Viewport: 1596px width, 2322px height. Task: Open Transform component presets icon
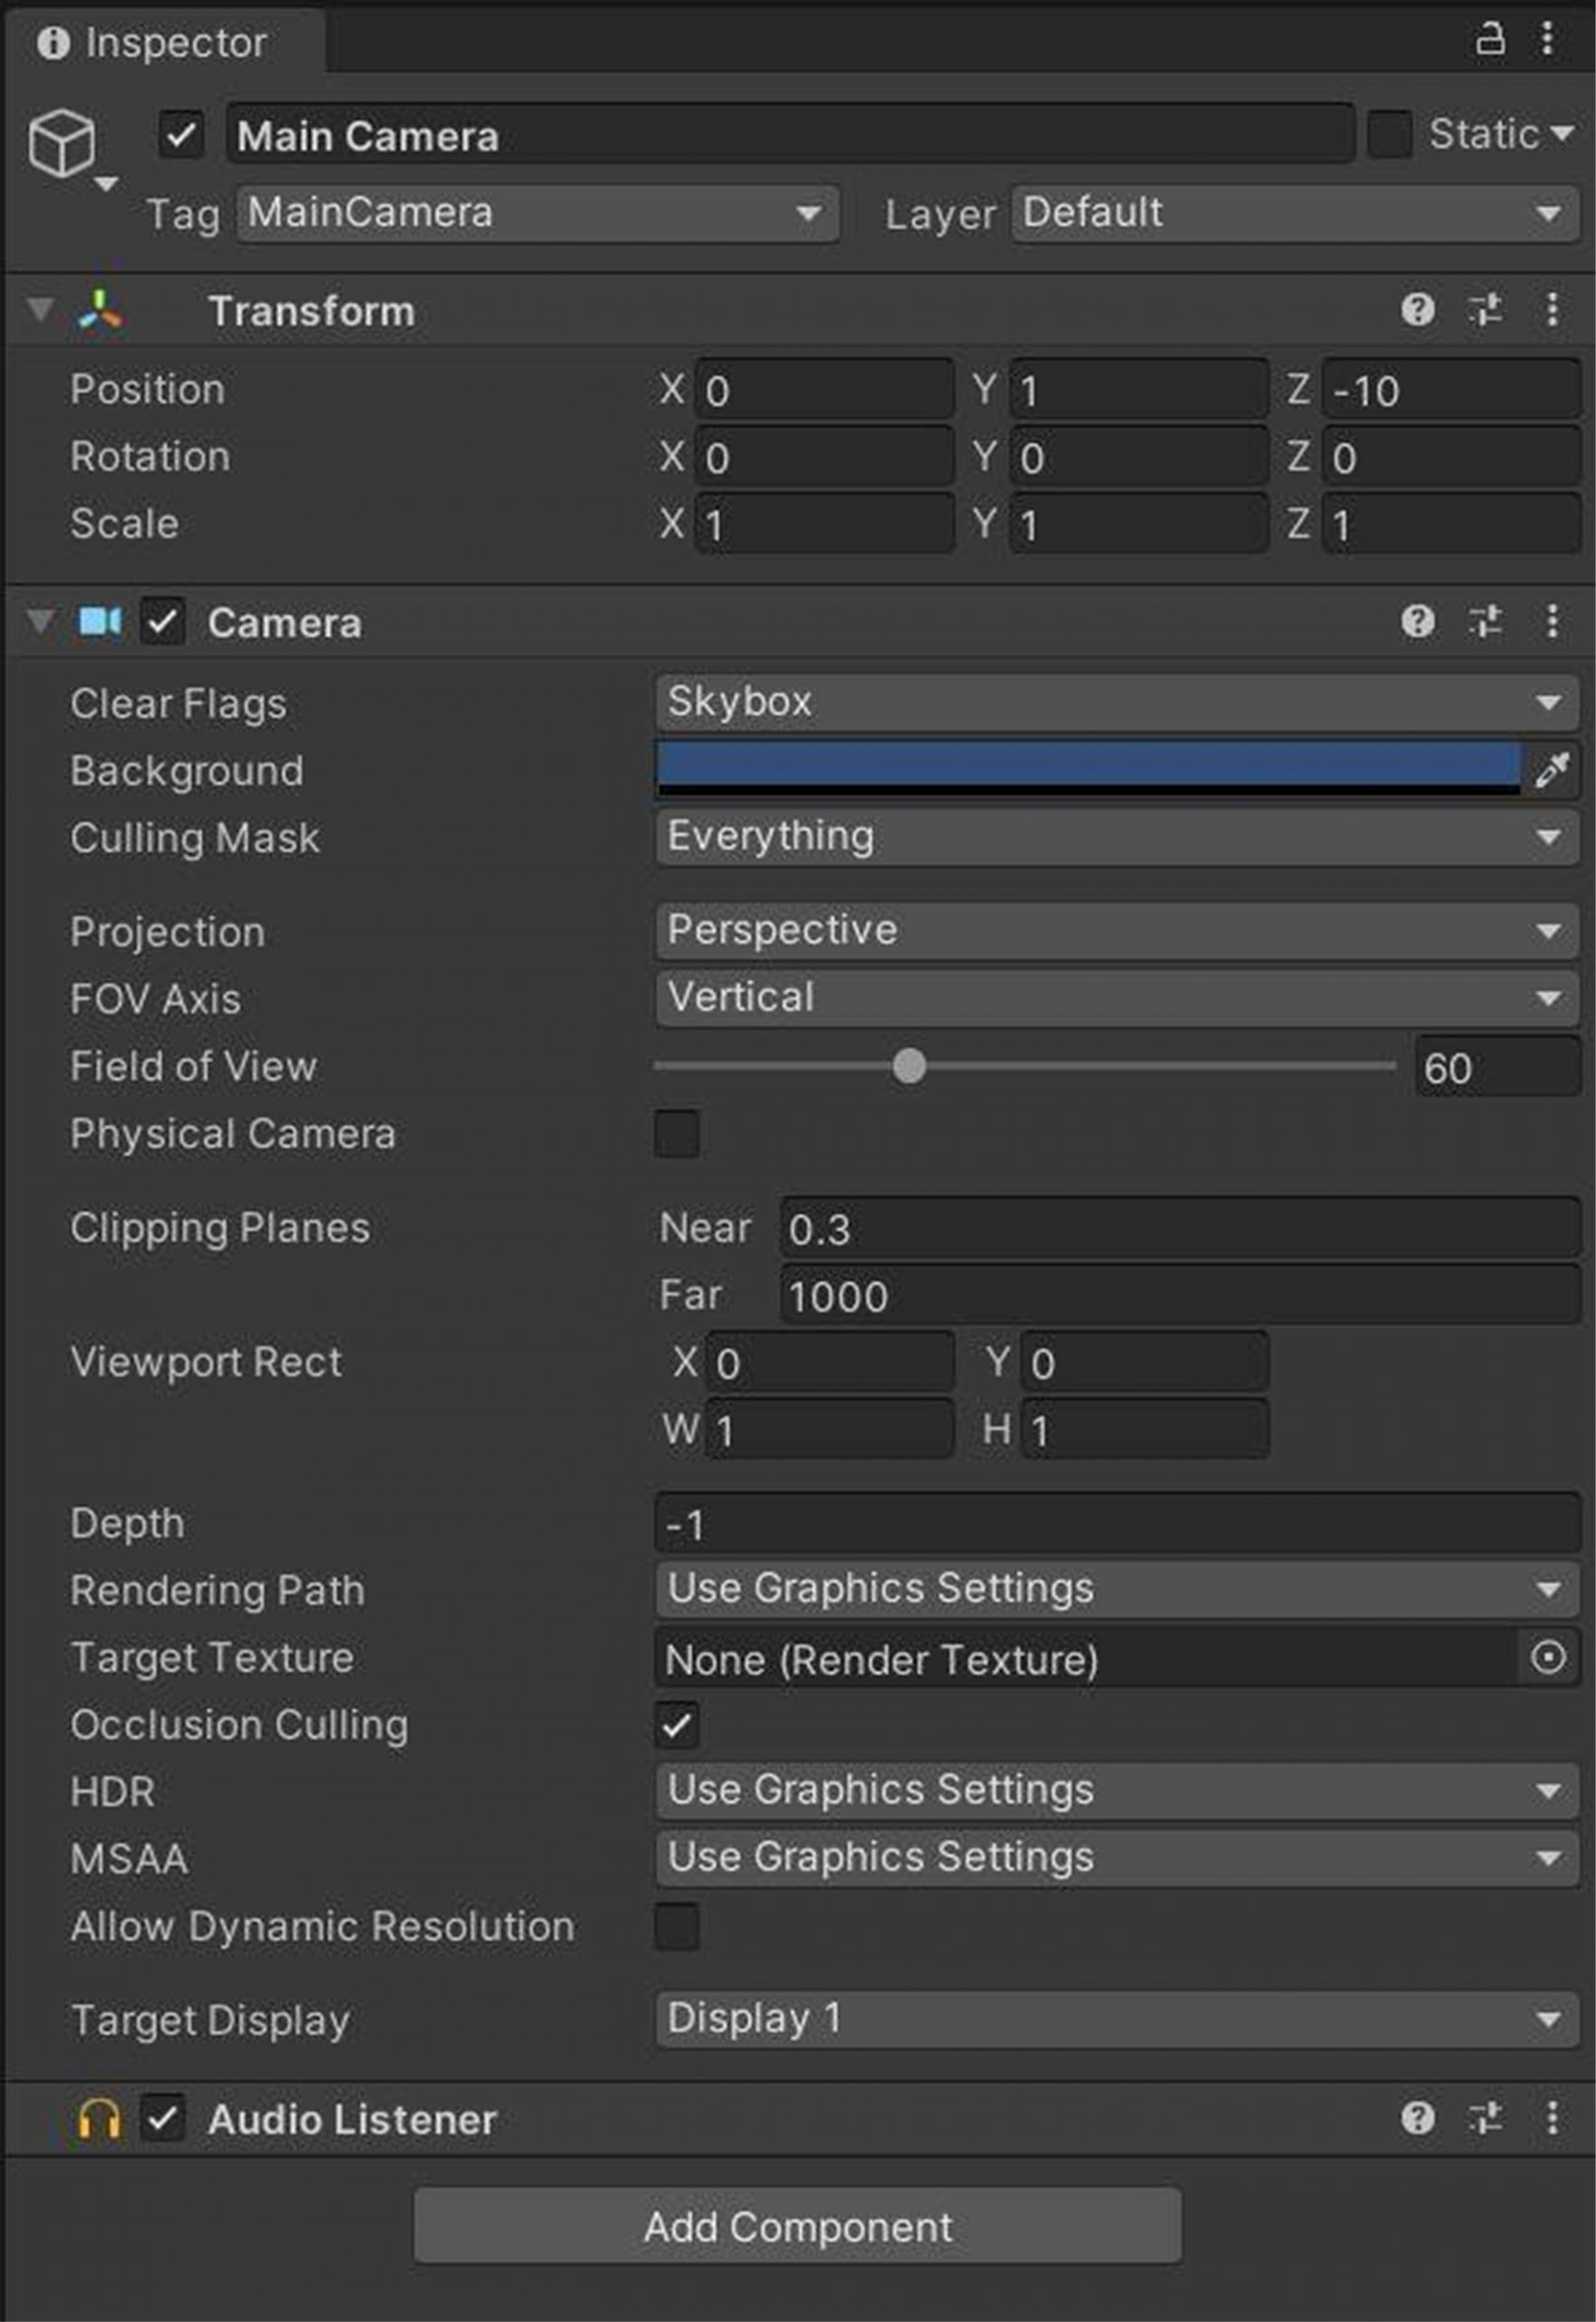[1485, 310]
